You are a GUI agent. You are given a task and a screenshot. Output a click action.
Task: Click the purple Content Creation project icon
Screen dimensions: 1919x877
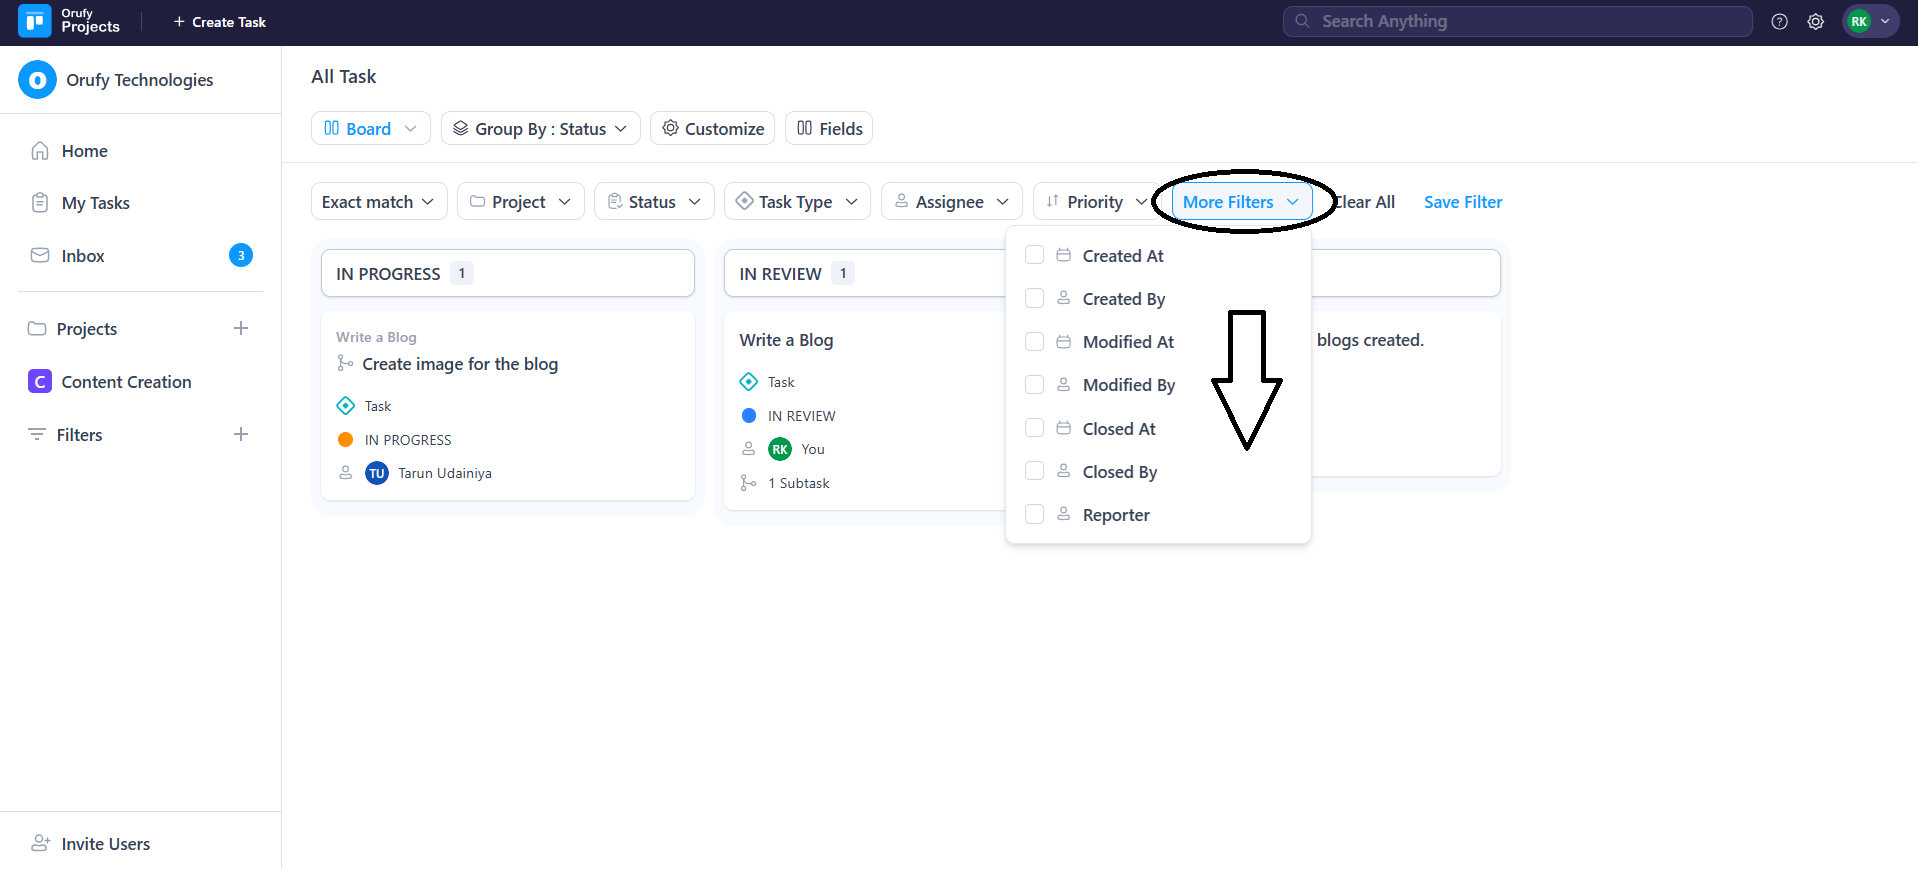(40, 382)
